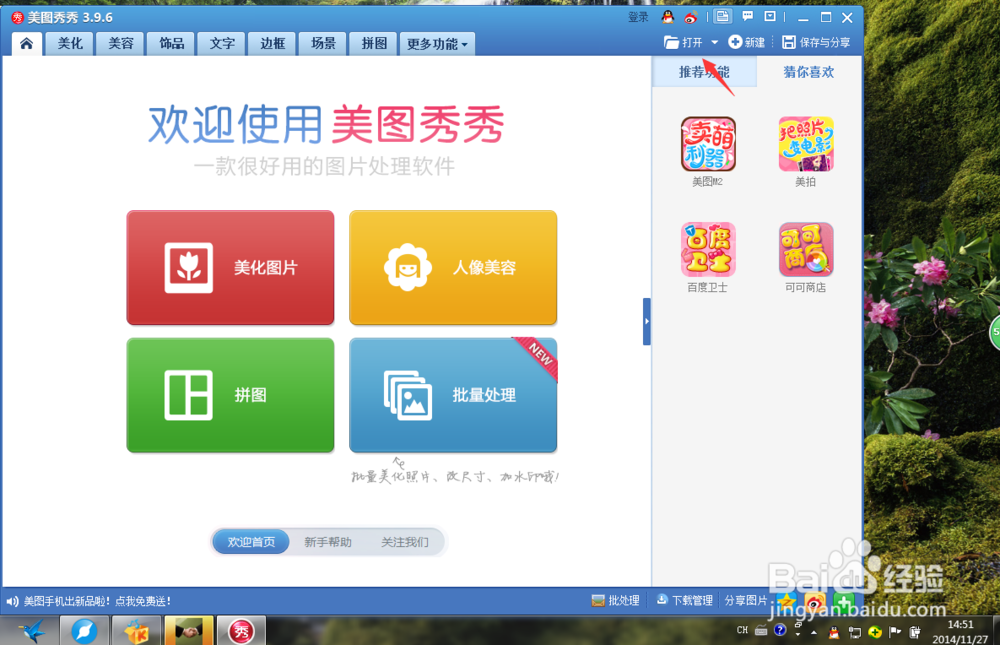Image resolution: width=1000 pixels, height=645 pixels.
Task: Show hidden tray icons arrow
Action: [814, 633]
